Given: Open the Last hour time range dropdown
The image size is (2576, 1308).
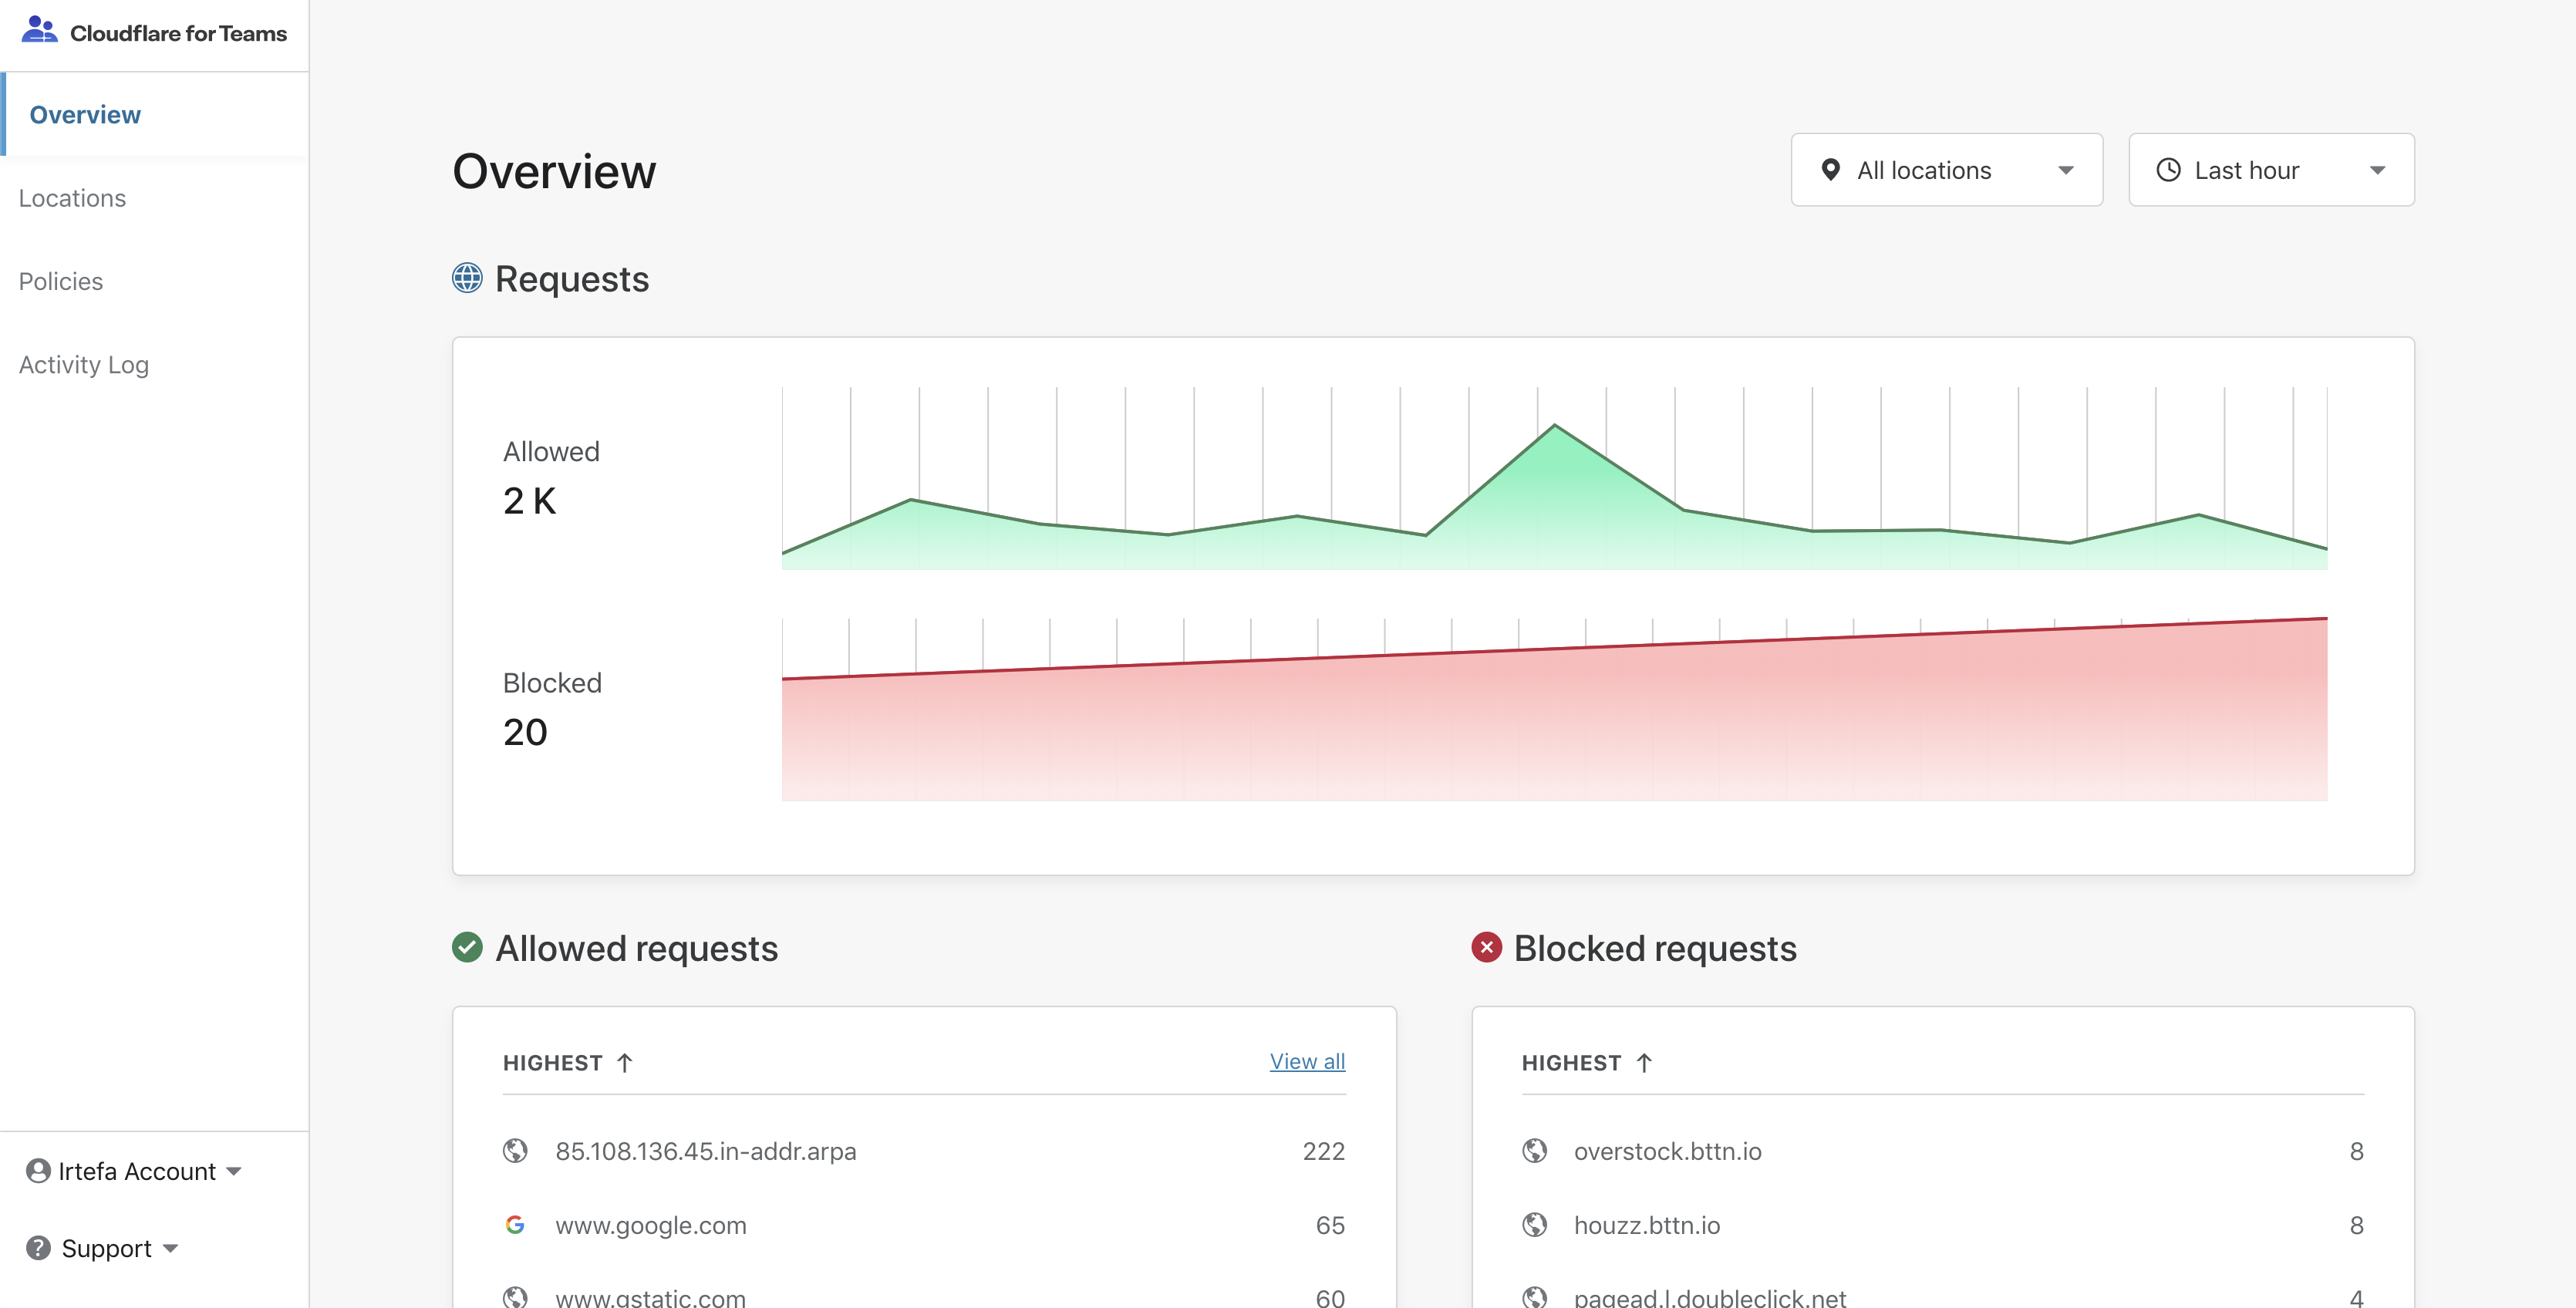Looking at the screenshot, I should [2270, 170].
